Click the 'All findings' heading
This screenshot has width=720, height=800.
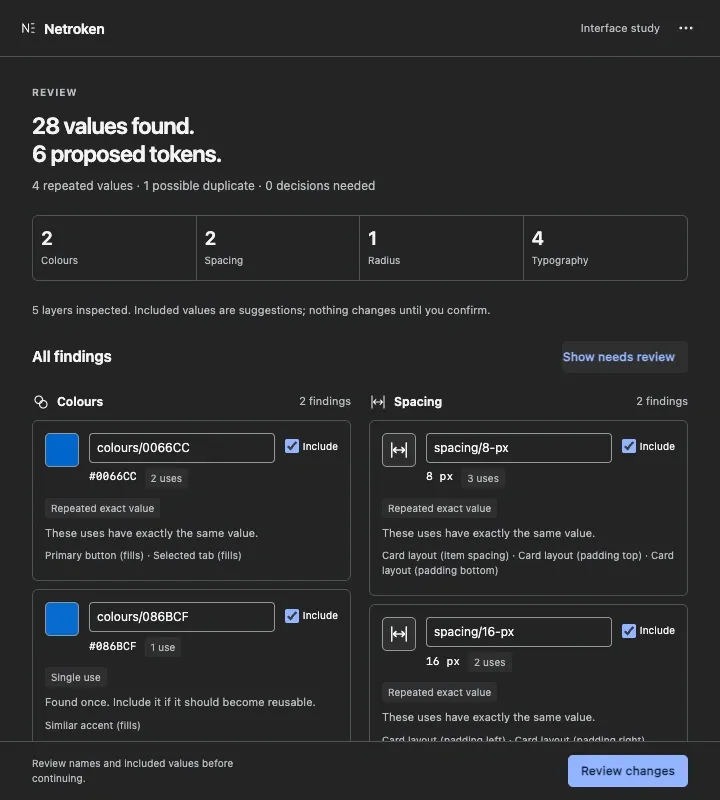click(x=71, y=357)
